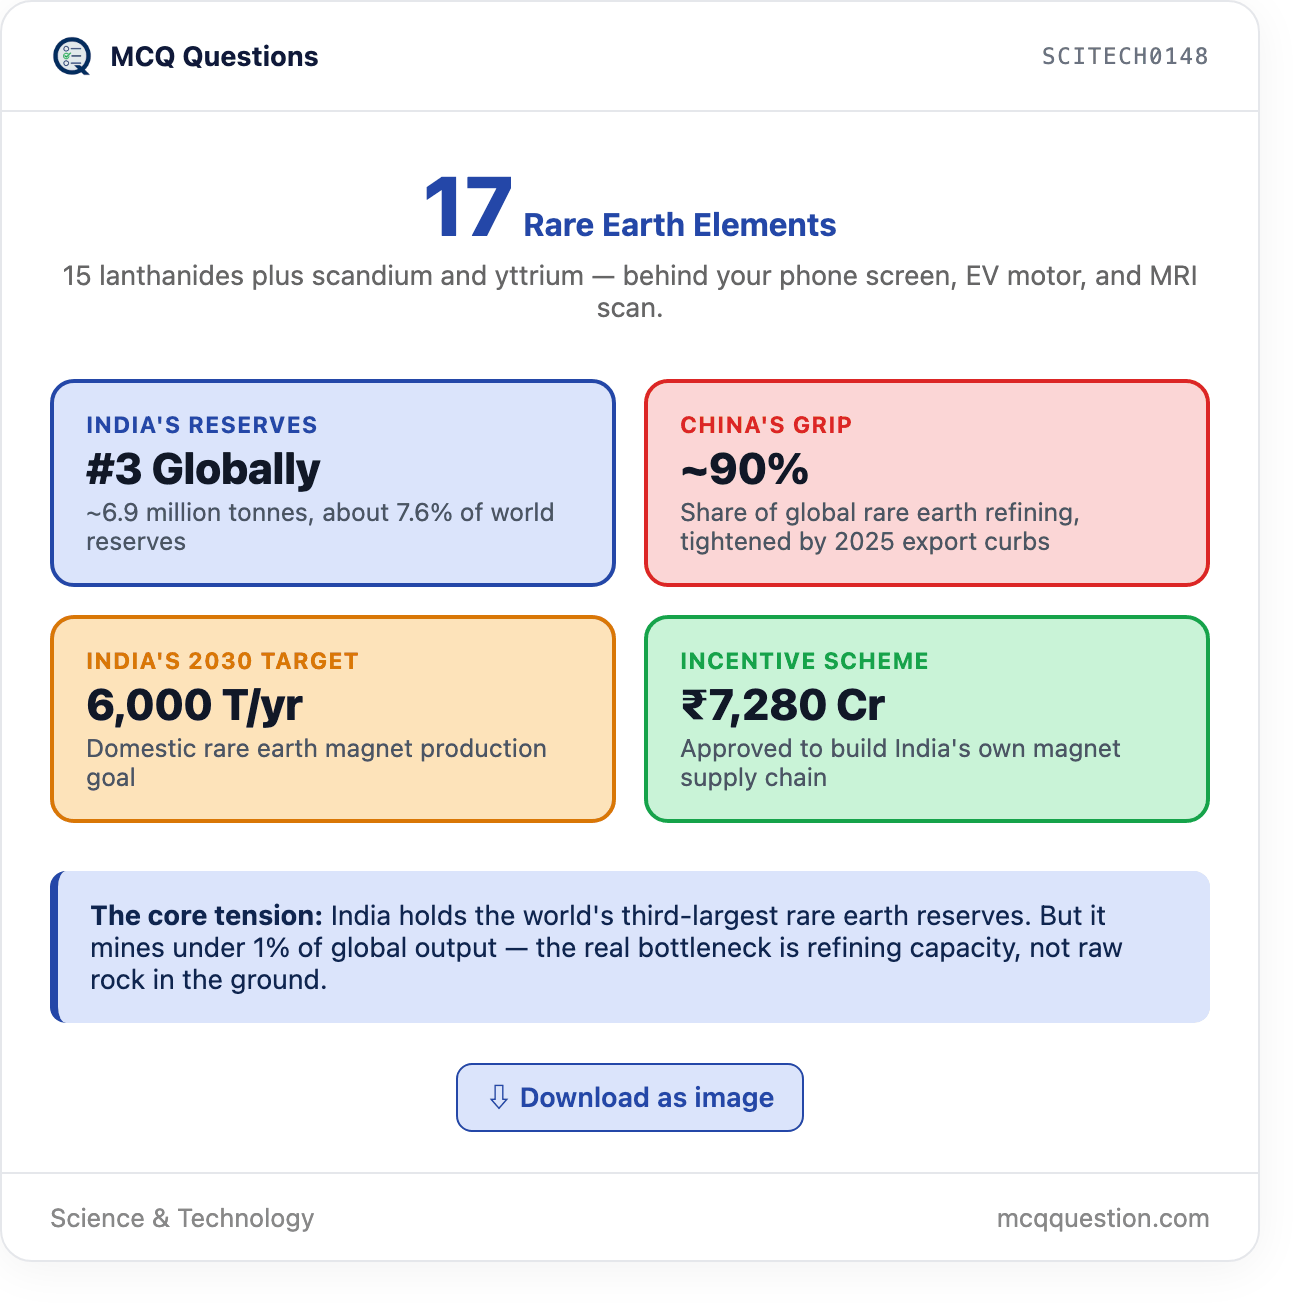Viewport: 1293px width, 1303px height.
Task: Select the India's Reserves card
Action: pyautogui.click(x=333, y=483)
